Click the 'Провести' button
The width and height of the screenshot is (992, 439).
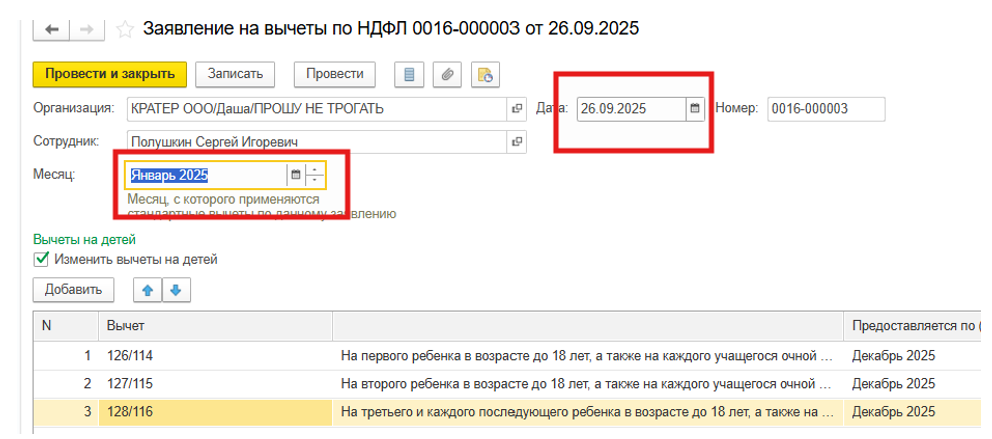point(334,74)
